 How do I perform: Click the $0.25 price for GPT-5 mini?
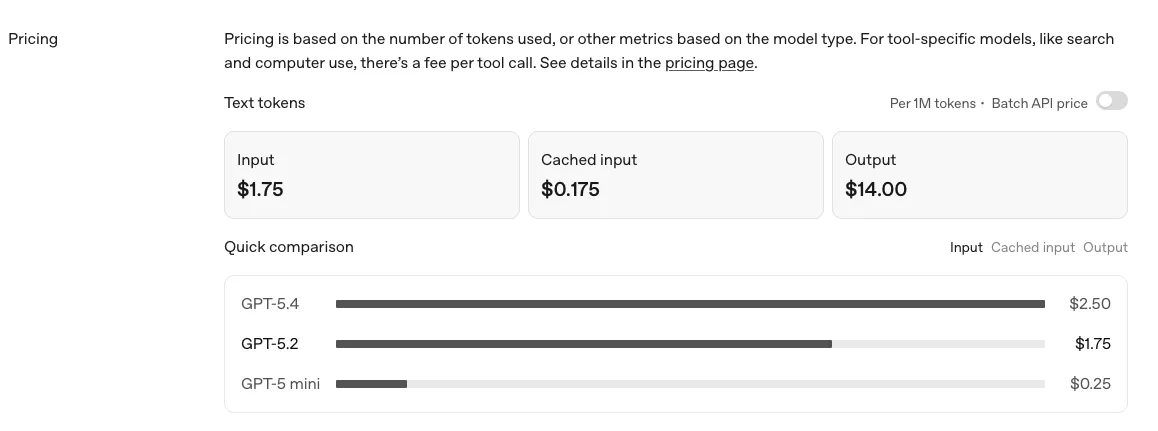[1089, 384]
